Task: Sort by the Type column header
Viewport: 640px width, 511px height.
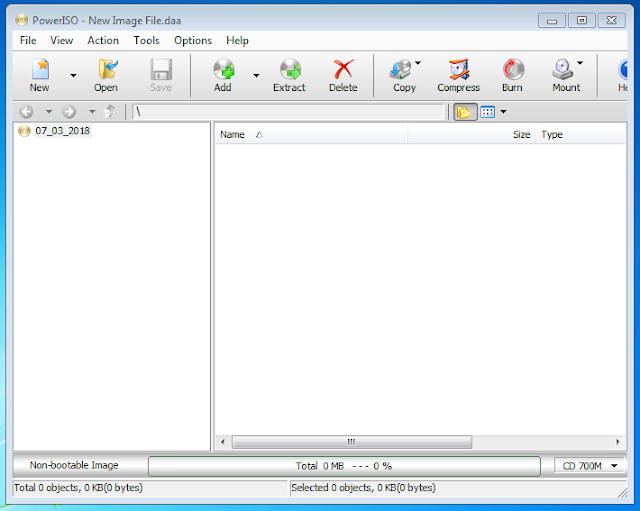Action: pyautogui.click(x=580, y=134)
